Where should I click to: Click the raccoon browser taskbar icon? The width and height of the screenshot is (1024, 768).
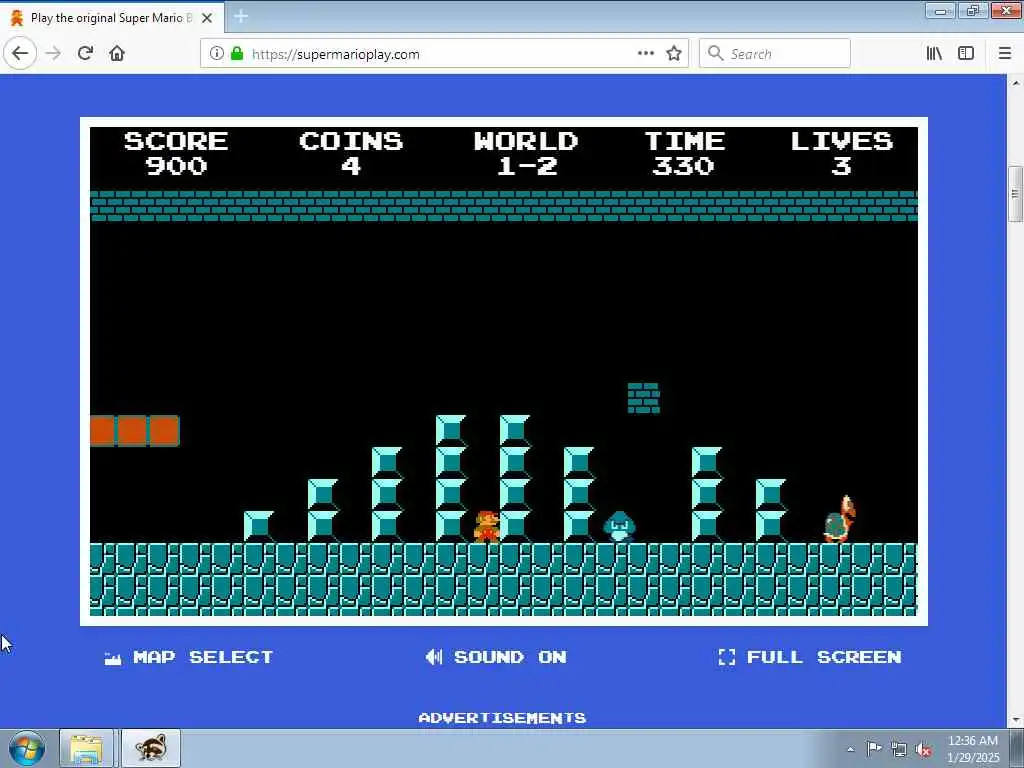tap(151, 748)
